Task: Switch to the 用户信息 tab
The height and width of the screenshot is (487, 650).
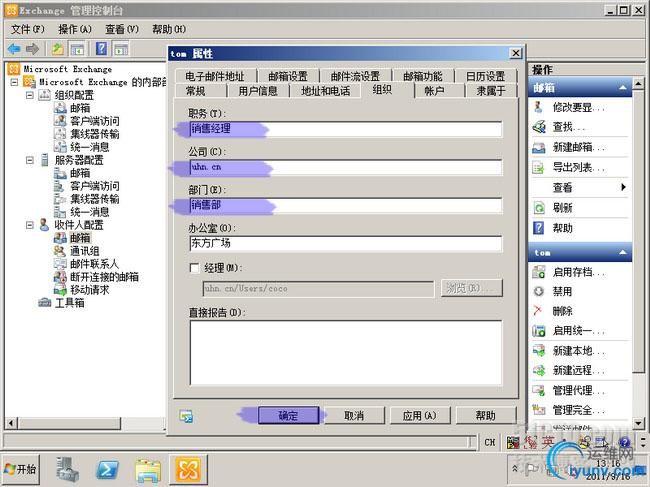Action: pos(258,91)
